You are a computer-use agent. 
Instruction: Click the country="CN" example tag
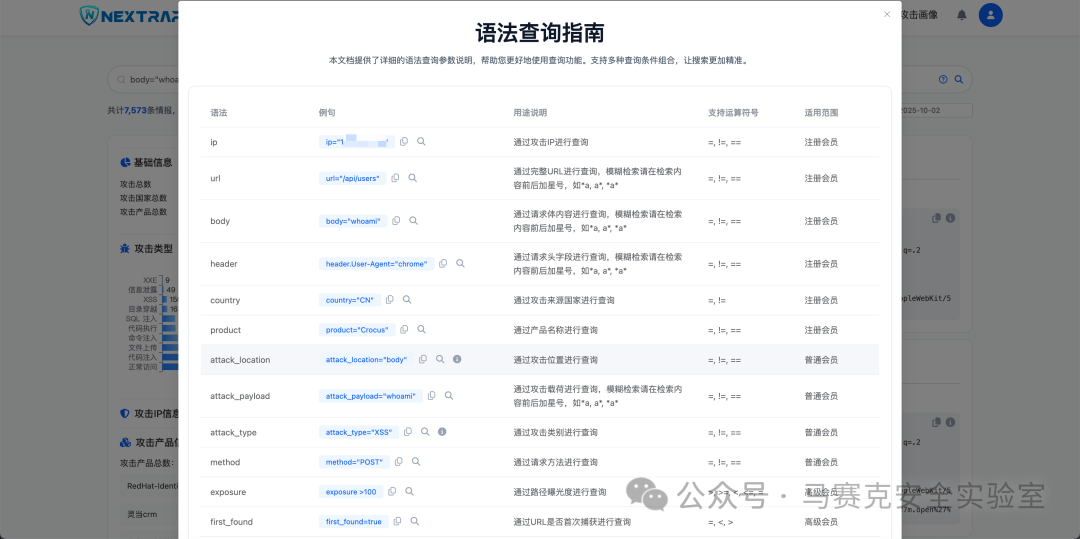click(x=350, y=300)
